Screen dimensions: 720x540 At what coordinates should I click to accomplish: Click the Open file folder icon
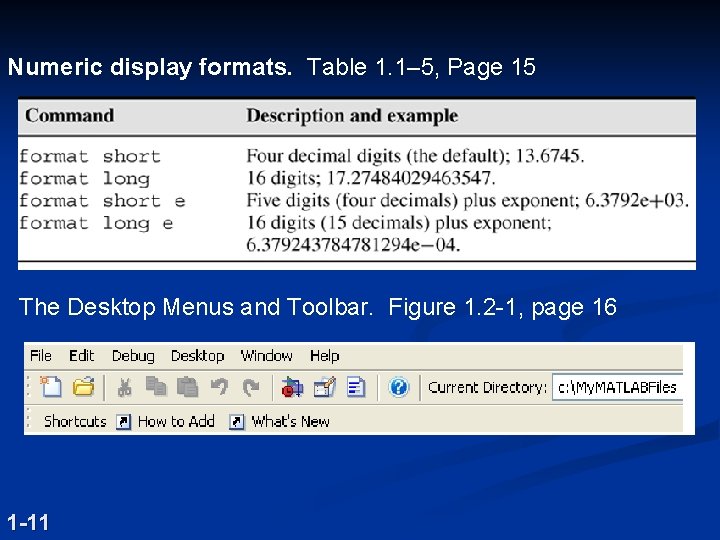click(x=84, y=387)
